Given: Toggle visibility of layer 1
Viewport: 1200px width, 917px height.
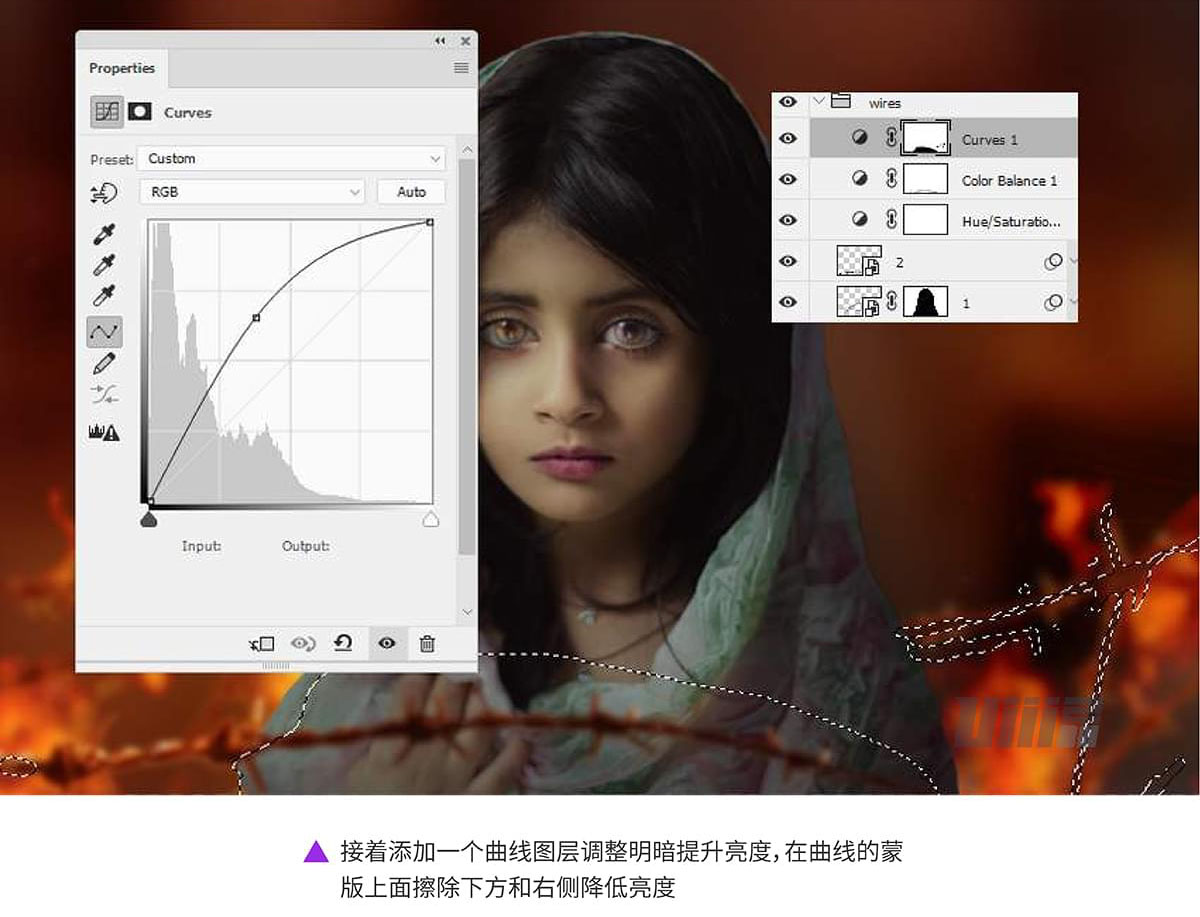Looking at the screenshot, I should tap(788, 302).
